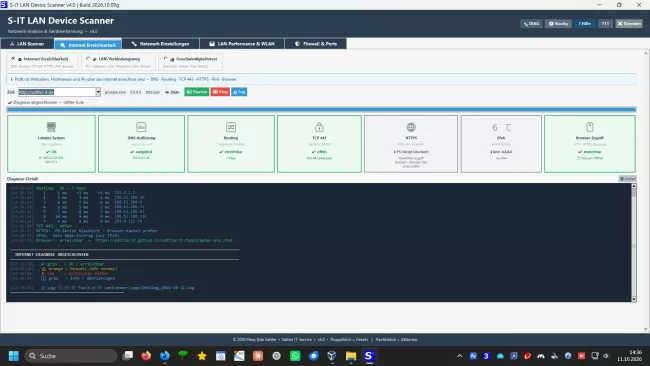Click the kein AAAA status in IPv6 card
Screen dimensions: 650x366
pos(501,152)
